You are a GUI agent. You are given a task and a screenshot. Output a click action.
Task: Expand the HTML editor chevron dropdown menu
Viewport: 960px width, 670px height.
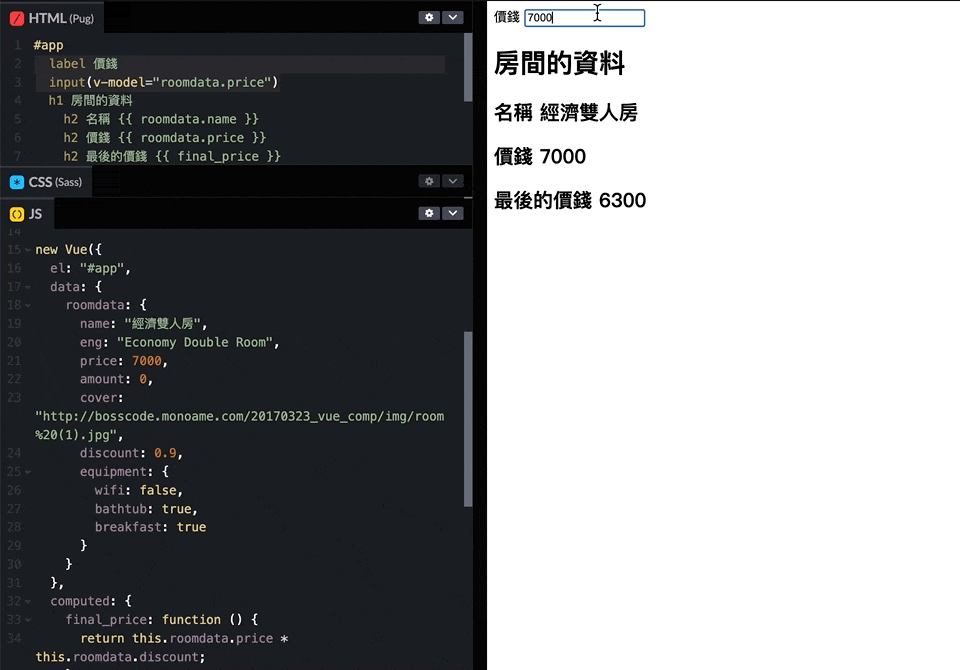(x=452, y=17)
